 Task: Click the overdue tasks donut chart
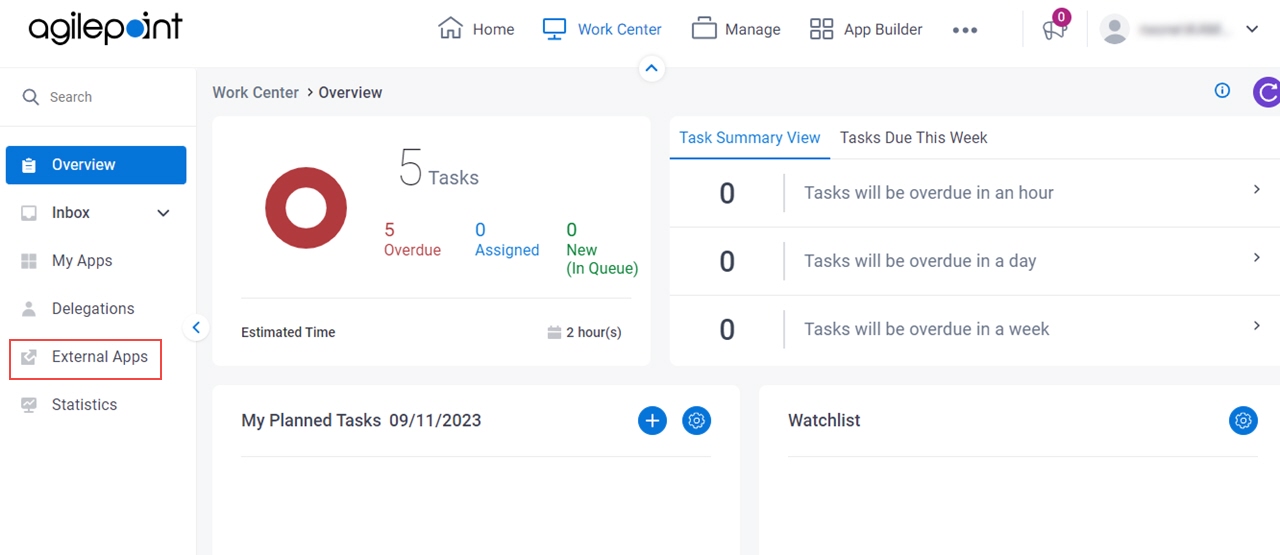click(x=306, y=208)
